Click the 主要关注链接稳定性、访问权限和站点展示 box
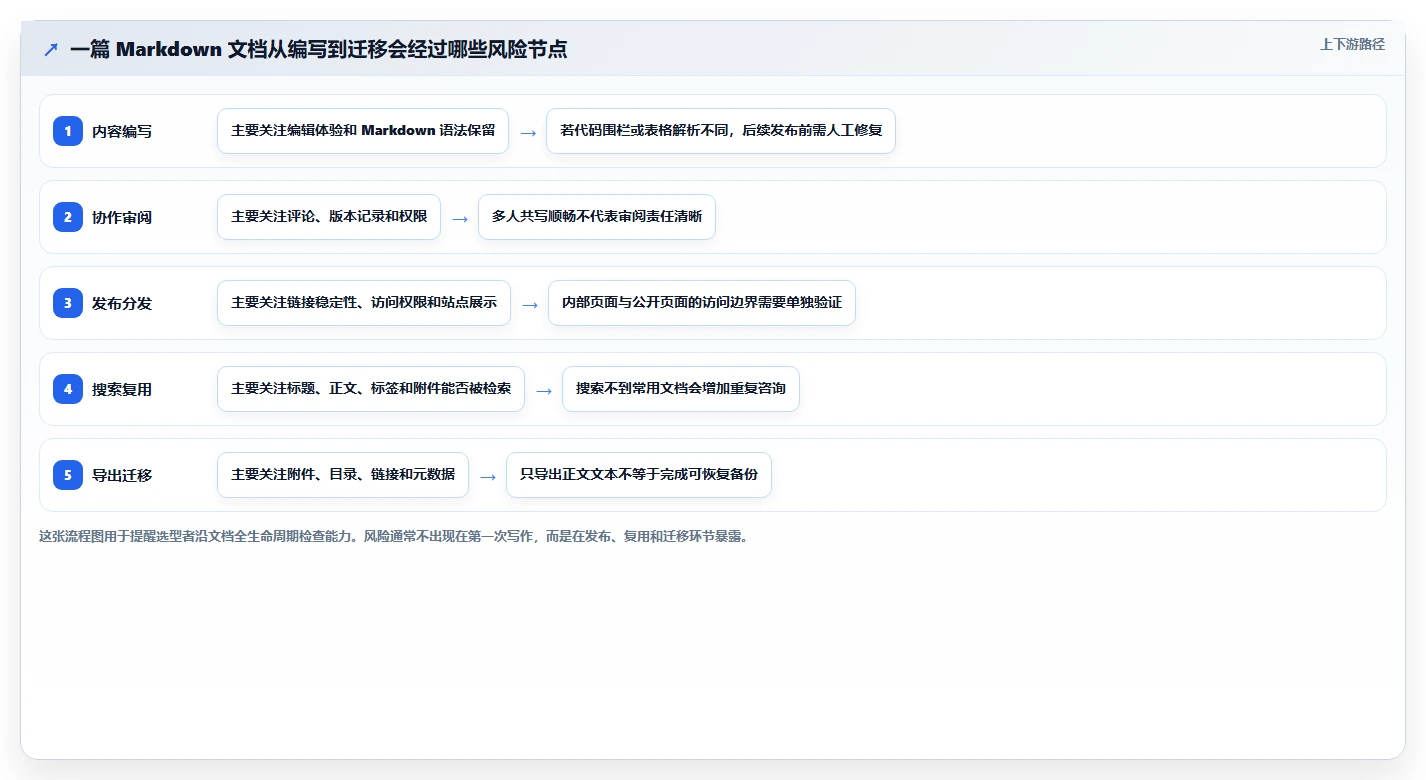1426x780 pixels. pos(364,303)
